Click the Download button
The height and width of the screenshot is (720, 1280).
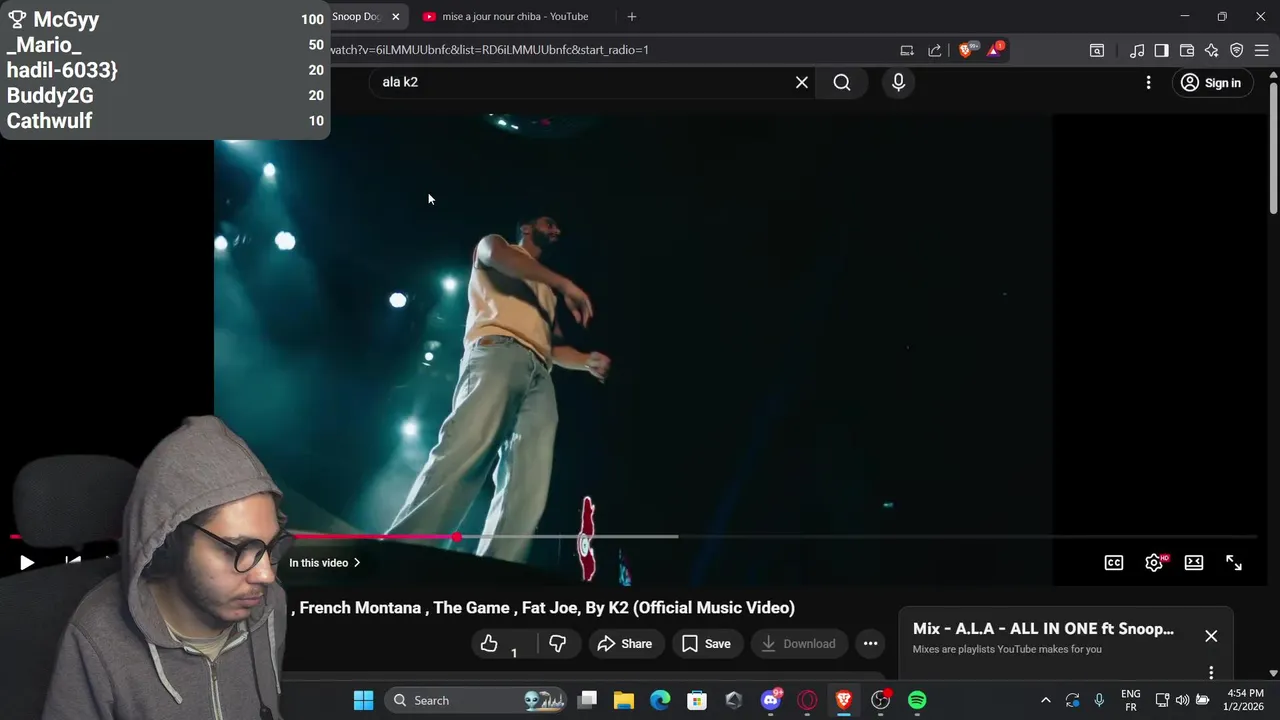[798, 644]
